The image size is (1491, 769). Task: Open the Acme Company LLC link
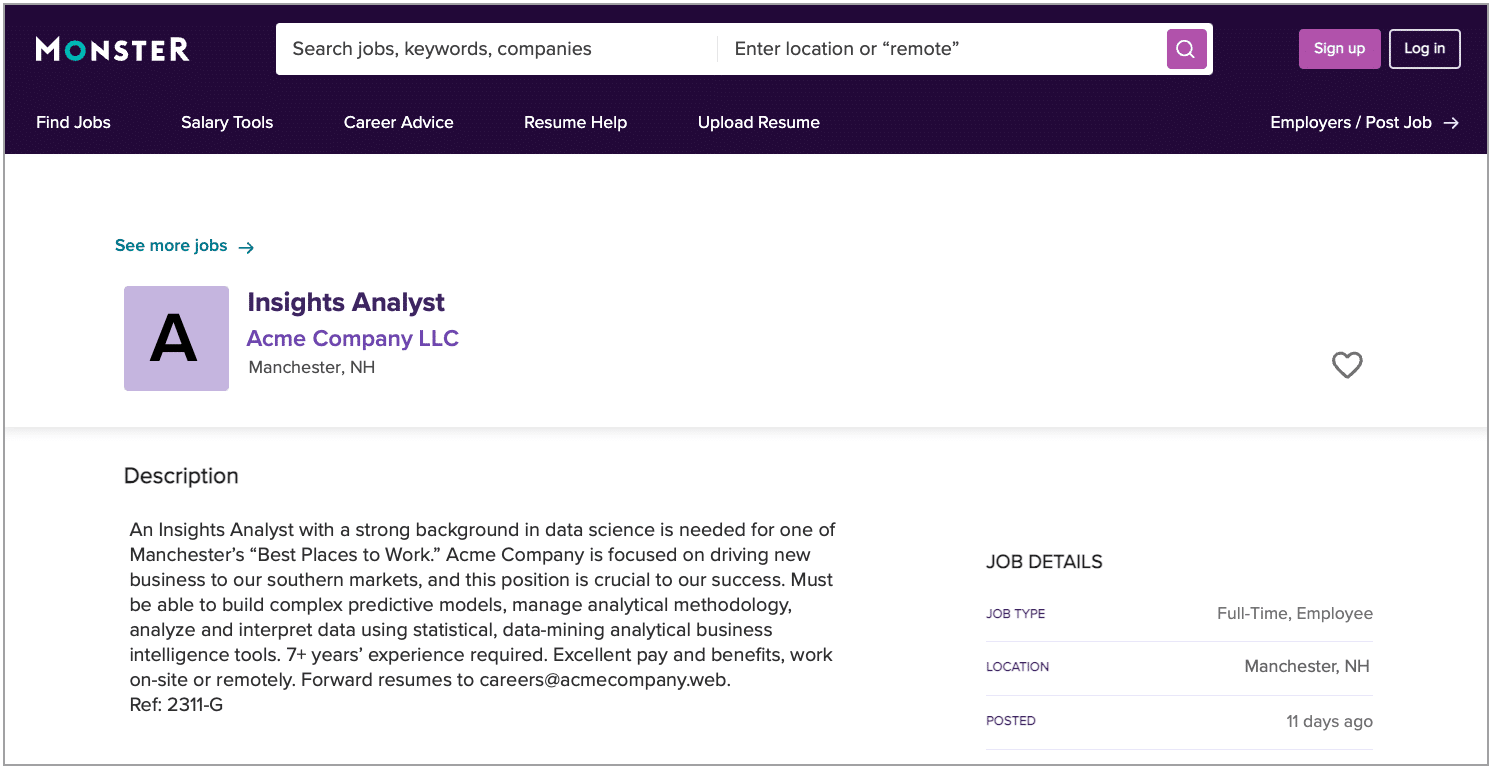[352, 338]
